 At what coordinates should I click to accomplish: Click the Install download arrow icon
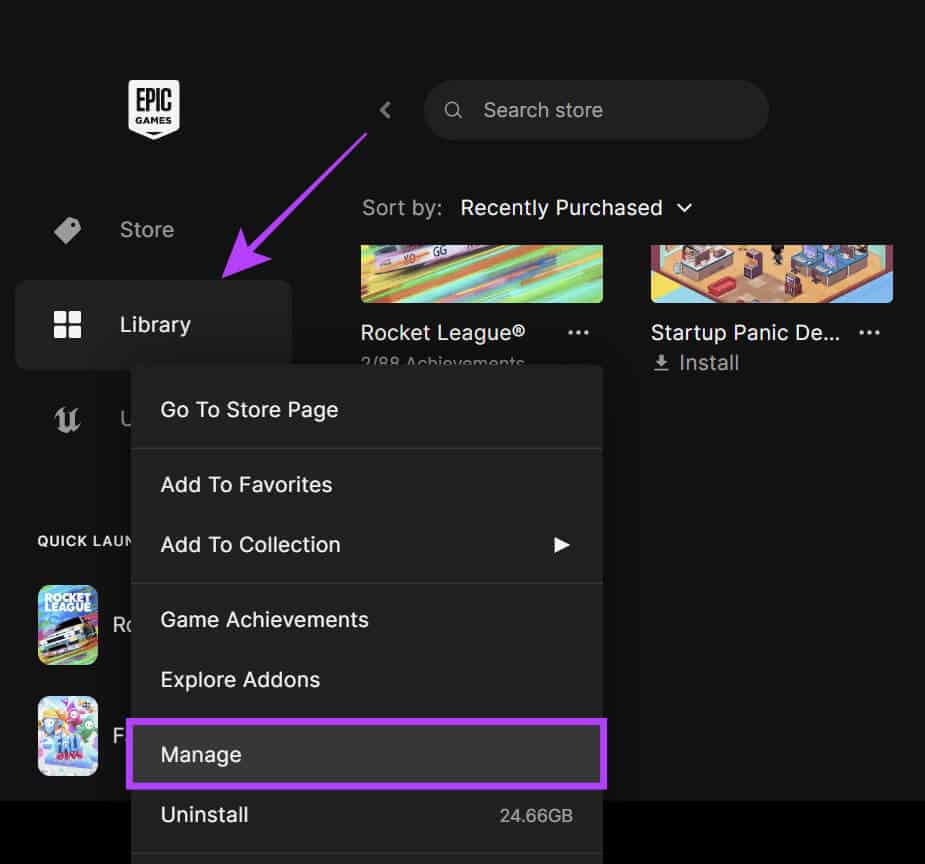click(661, 363)
